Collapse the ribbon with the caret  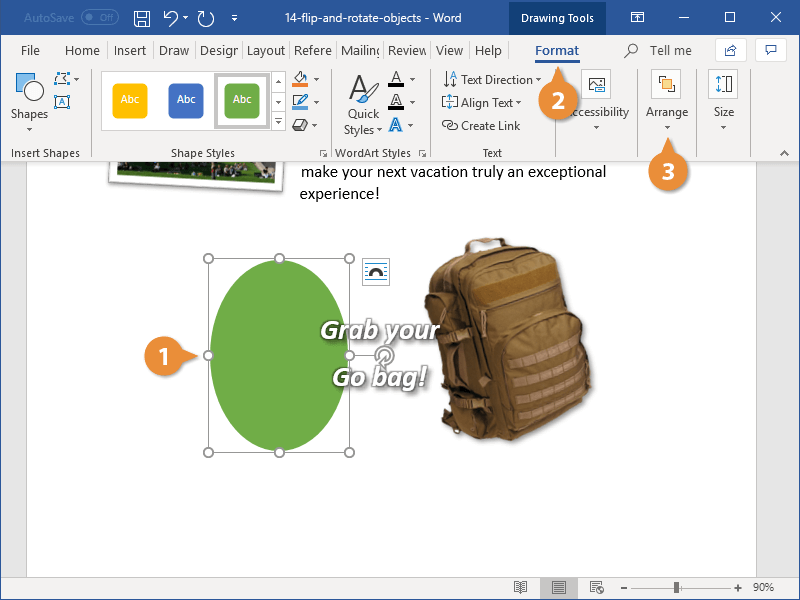pos(784,153)
